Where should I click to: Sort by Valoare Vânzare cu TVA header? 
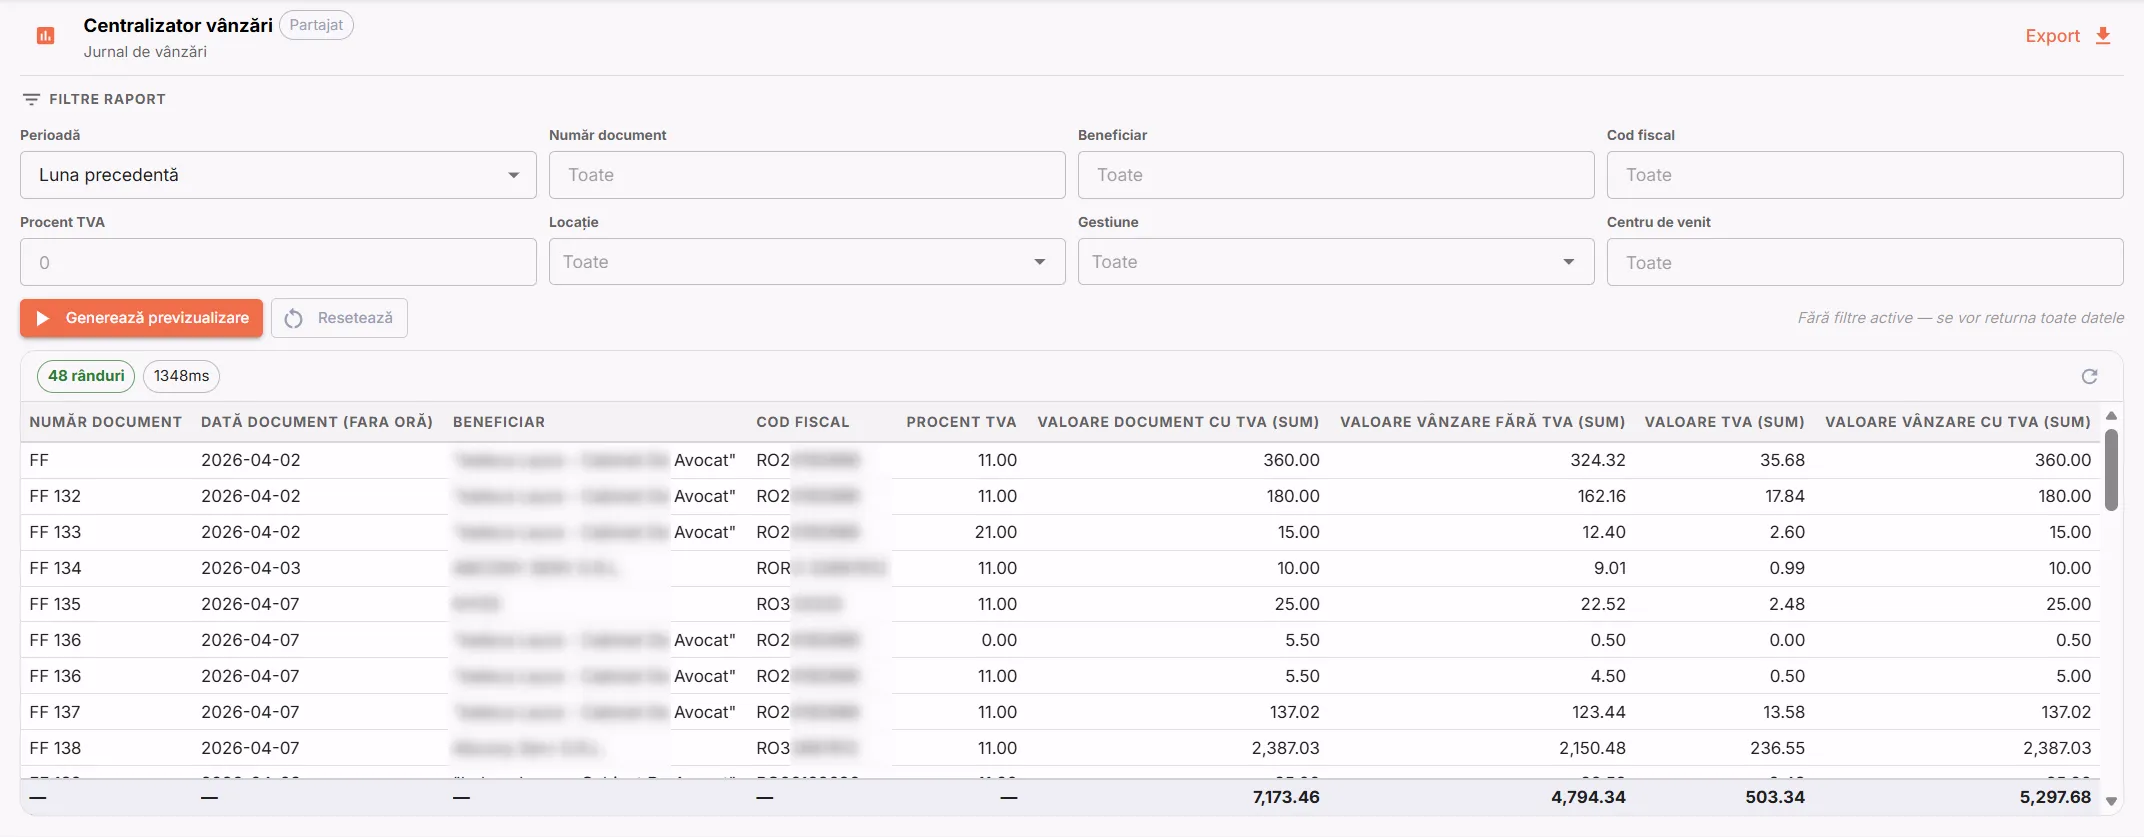tap(1958, 422)
